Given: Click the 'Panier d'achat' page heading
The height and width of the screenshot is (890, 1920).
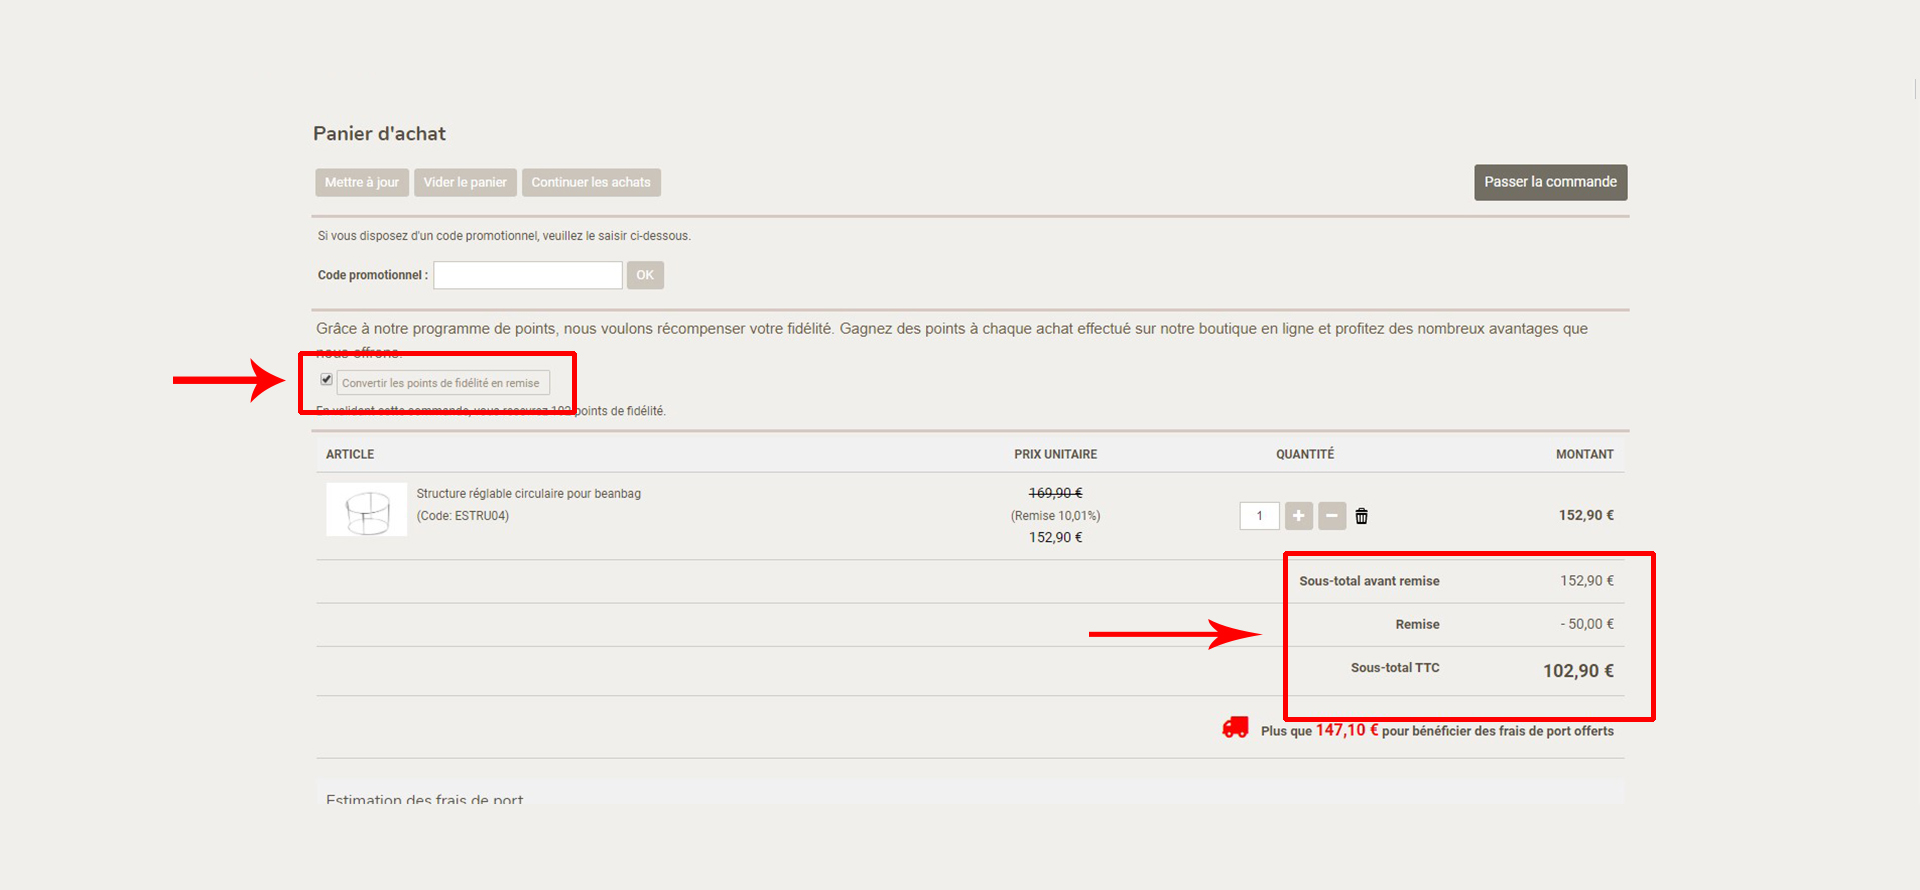Looking at the screenshot, I should coord(379,134).
